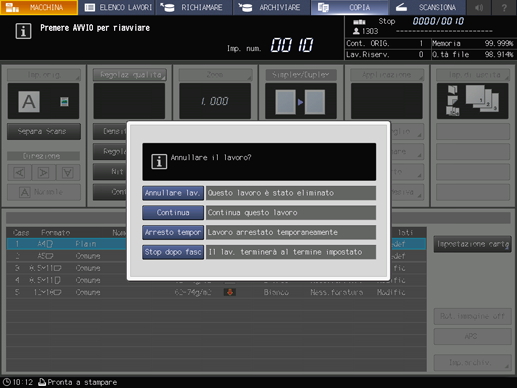This screenshot has width=517, height=388.
Task: Click the Separa Scans button
Action: tap(43, 131)
